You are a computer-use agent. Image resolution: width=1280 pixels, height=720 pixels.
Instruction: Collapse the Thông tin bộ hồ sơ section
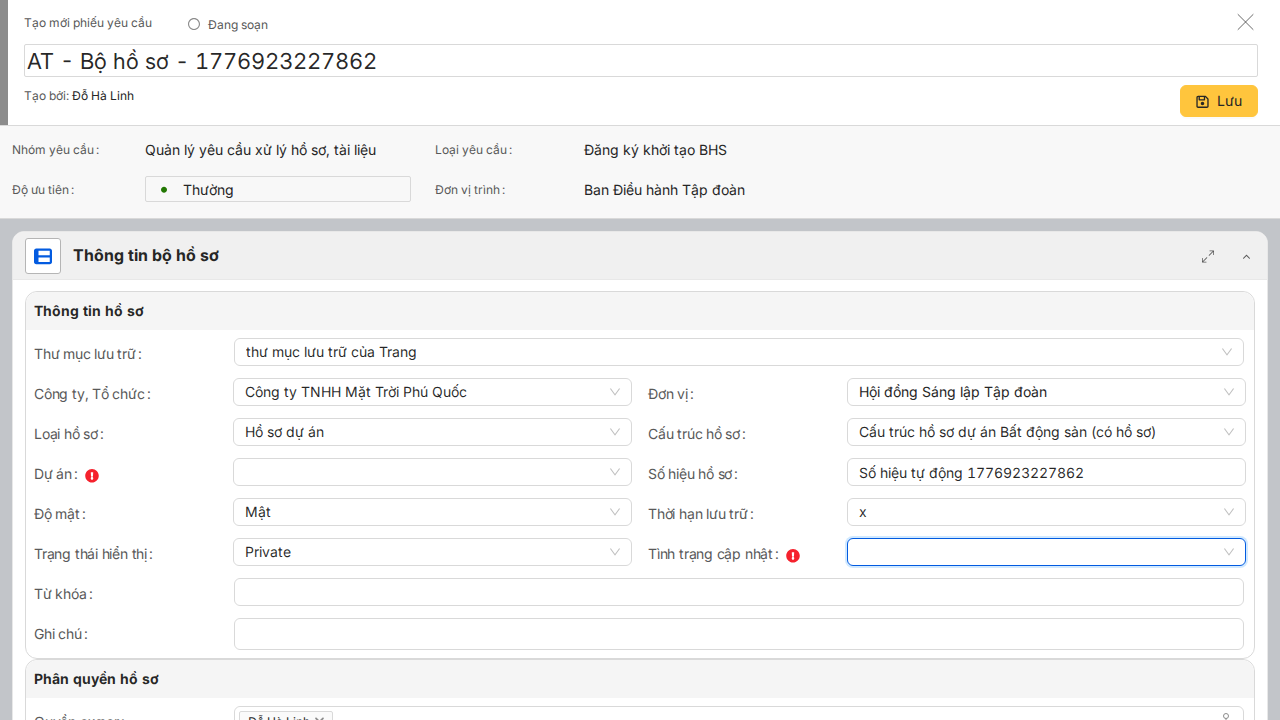click(x=1246, y=257)
